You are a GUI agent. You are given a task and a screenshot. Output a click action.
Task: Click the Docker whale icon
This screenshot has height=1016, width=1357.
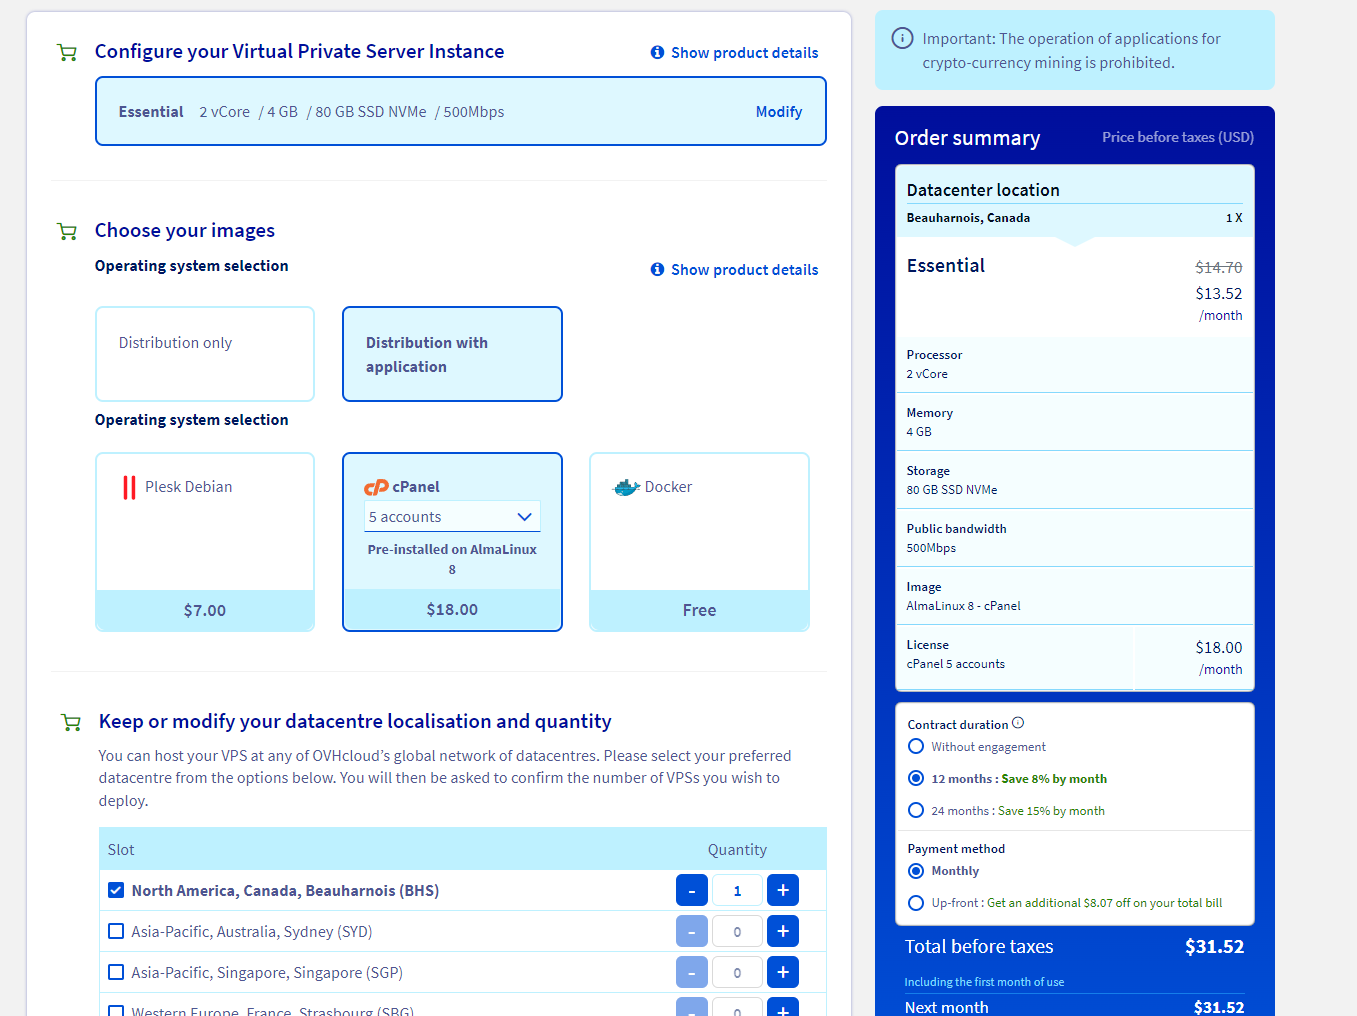(x=626, y=487)
